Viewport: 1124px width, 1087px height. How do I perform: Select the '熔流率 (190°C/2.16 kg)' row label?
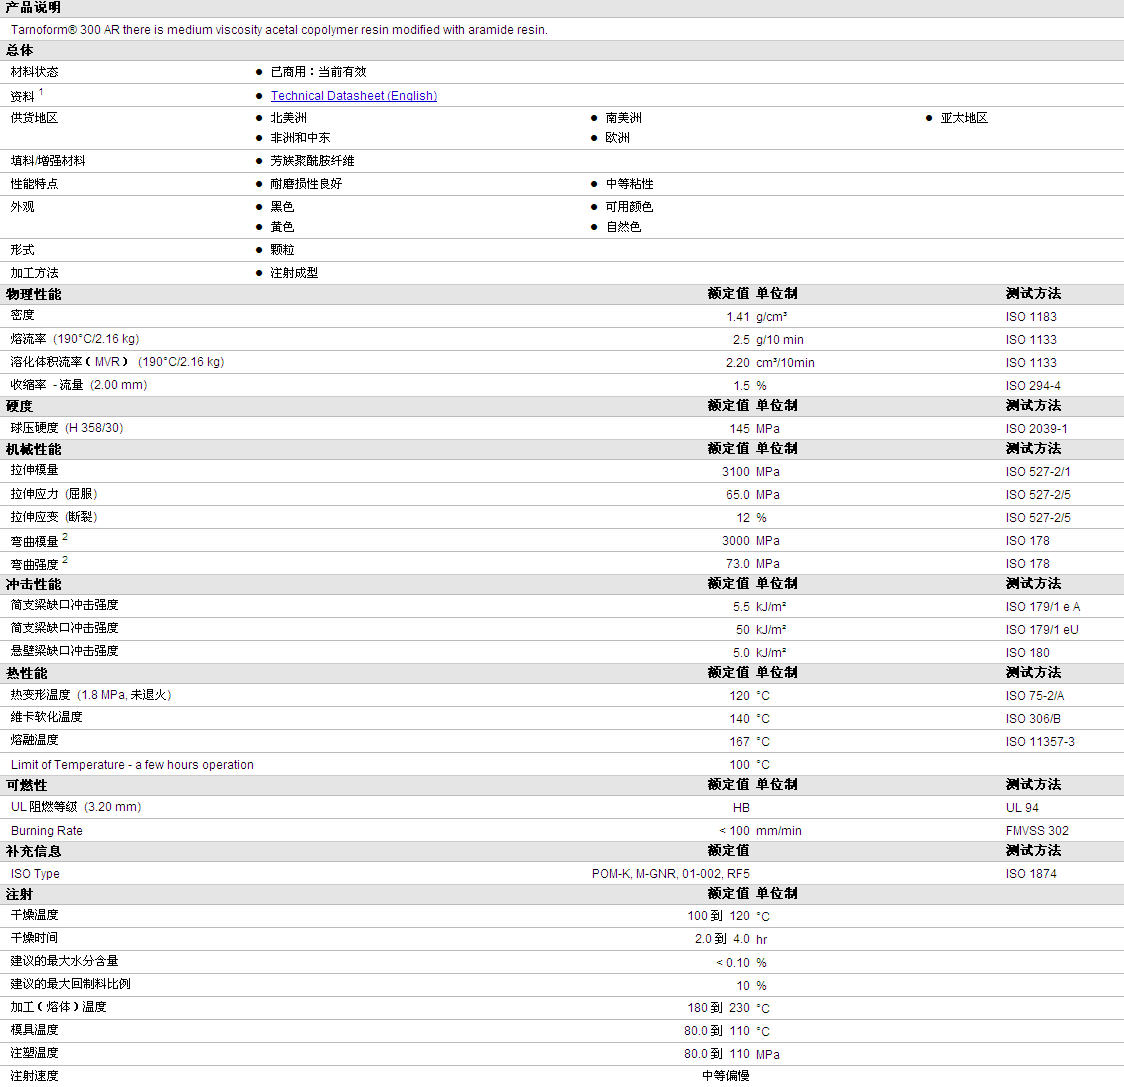tap(75, 339)
